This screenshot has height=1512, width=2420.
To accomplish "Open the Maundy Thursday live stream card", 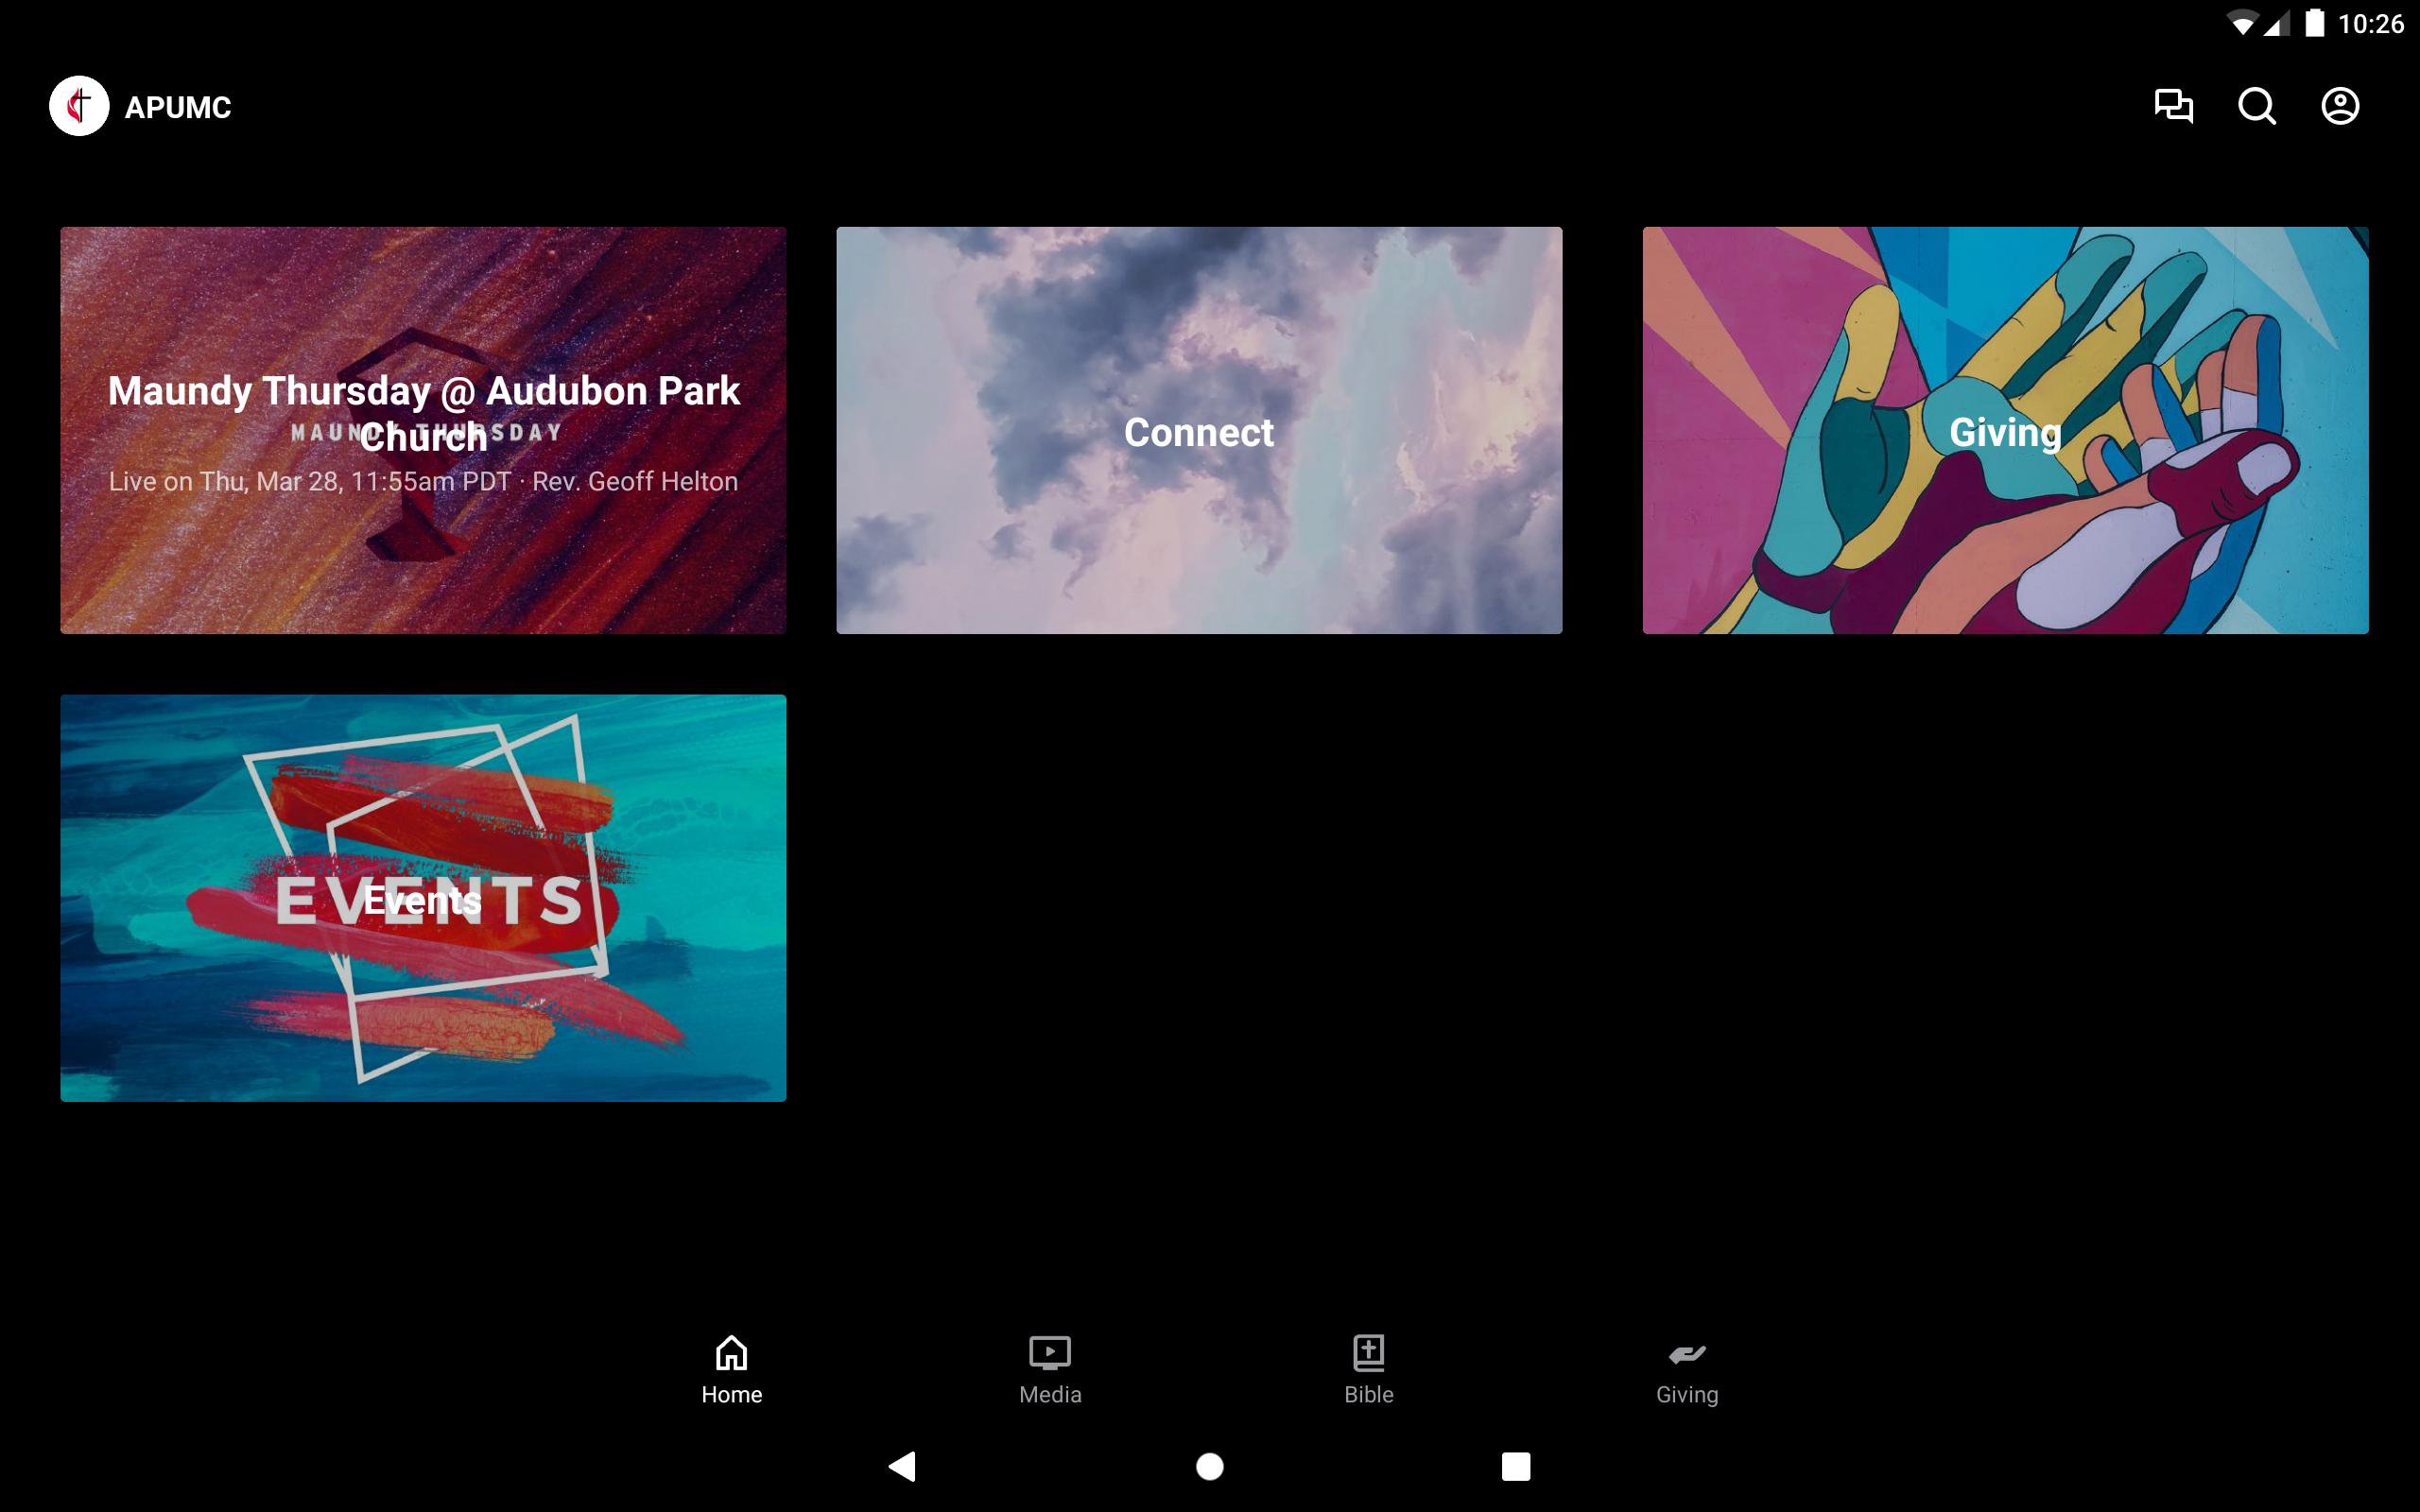I will tap(423, 430).
